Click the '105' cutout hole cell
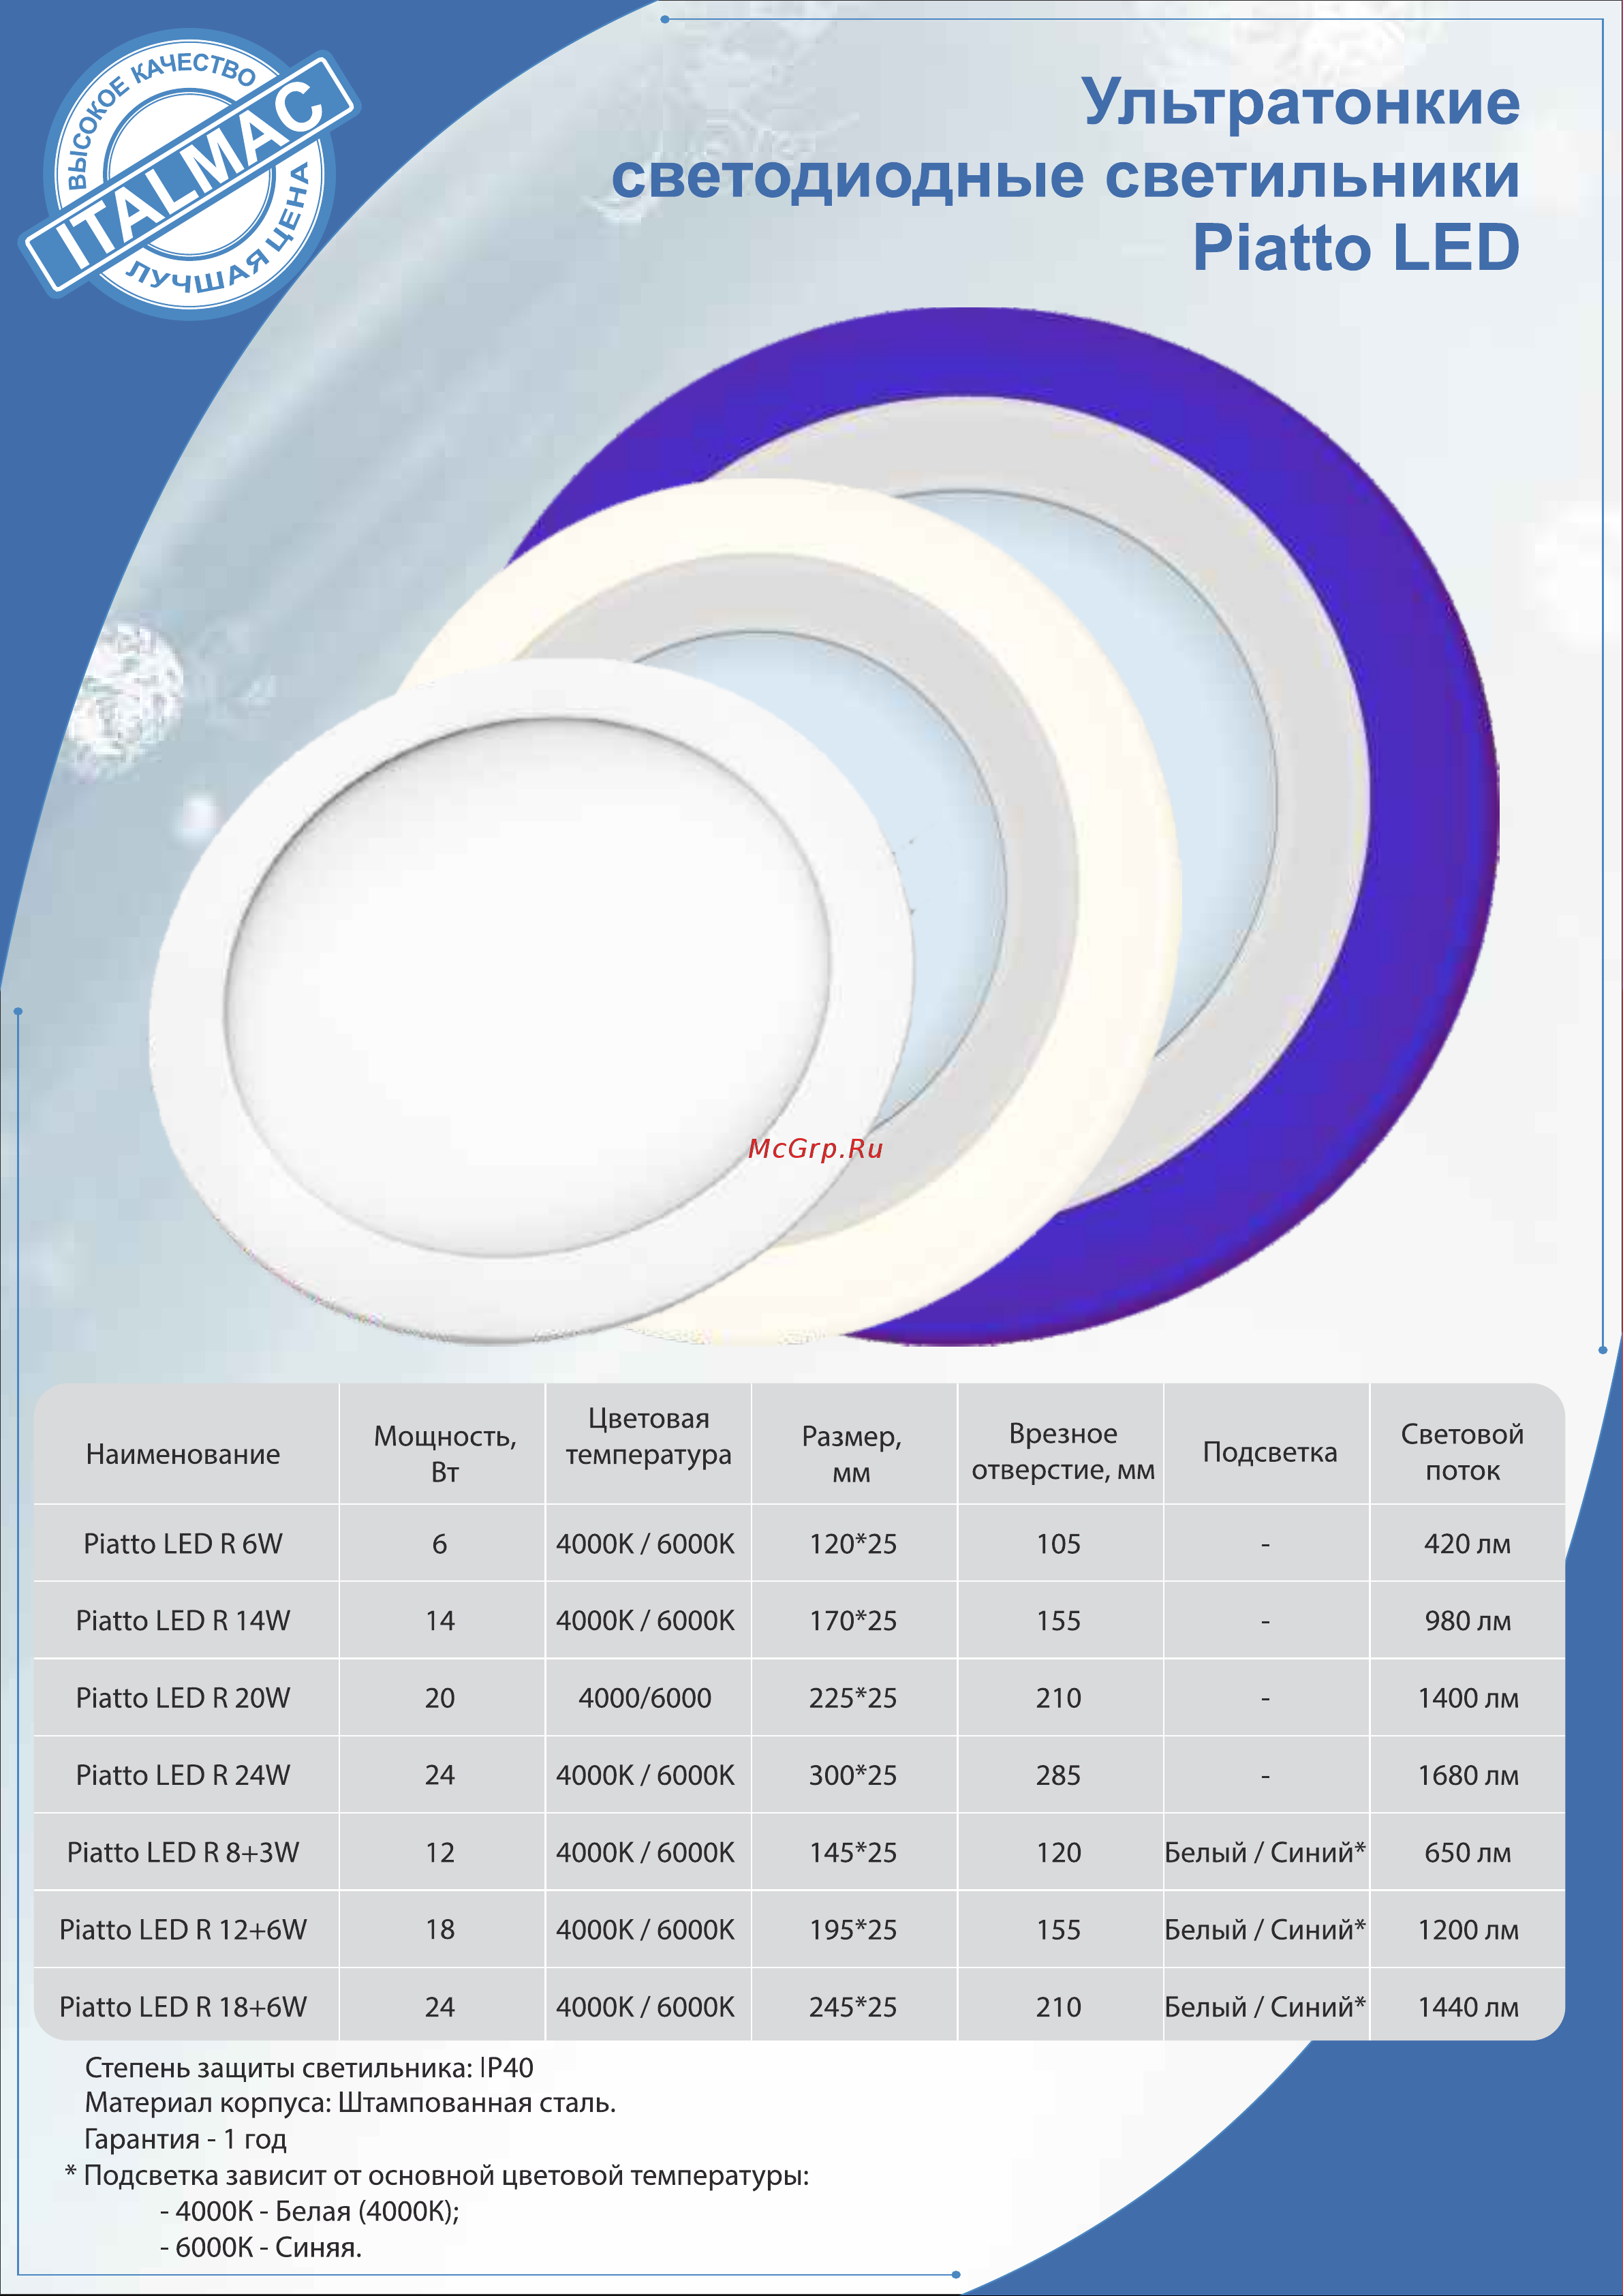 pyautogui.click(x=1059, y=1544)
